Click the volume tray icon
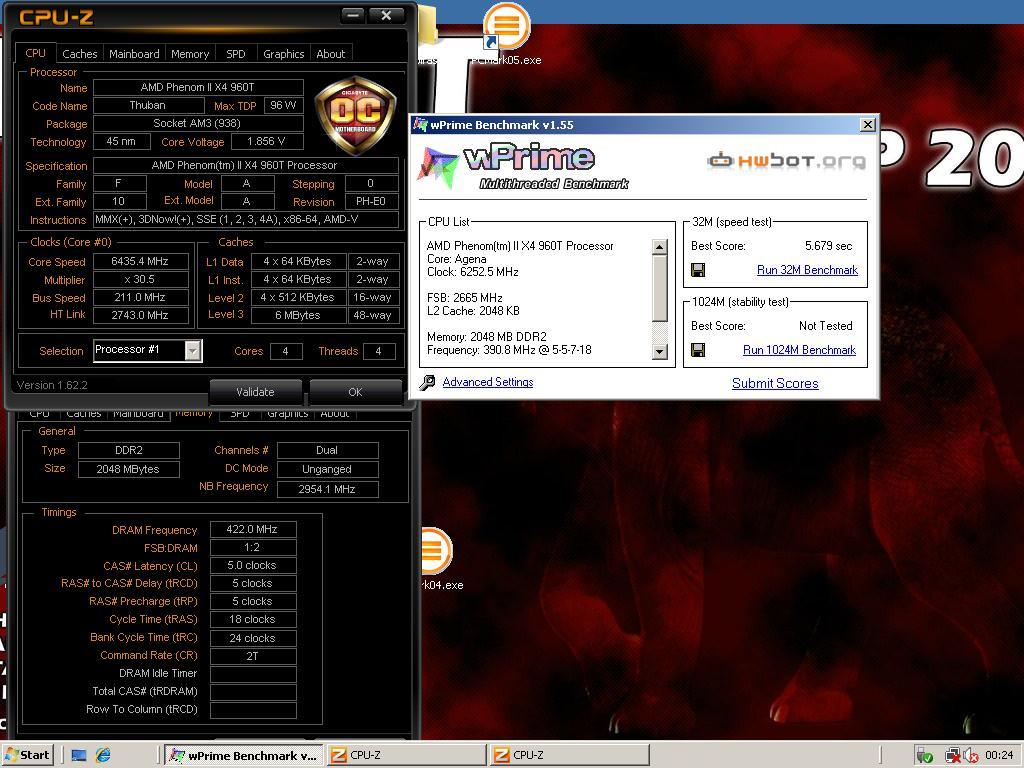This screenshot has height=768, width=1024. [x=970, y=756]
